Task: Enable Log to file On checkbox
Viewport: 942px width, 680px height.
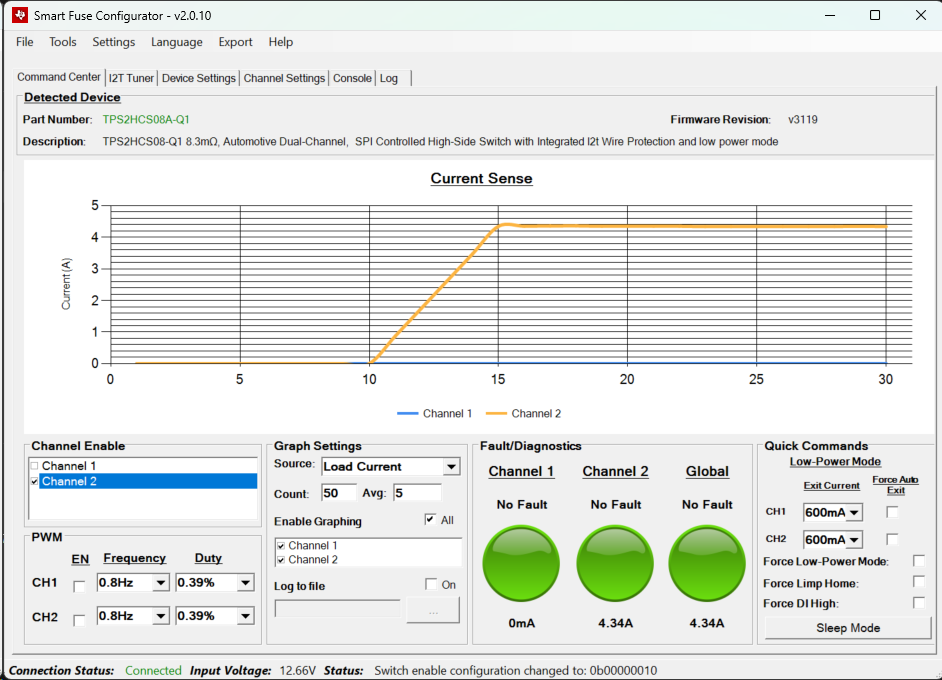Action: (x=431, y=585)
